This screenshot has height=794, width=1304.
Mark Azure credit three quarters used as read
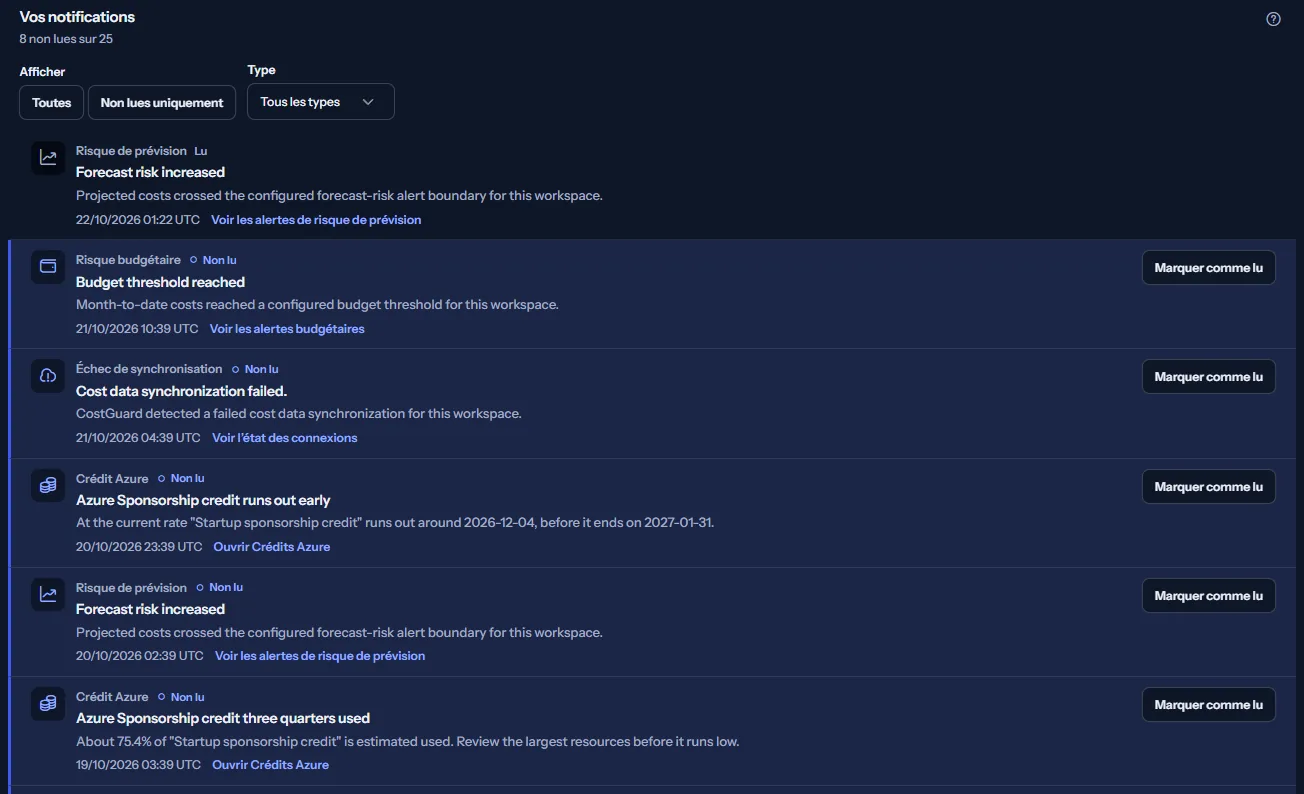pos(1208,705)
